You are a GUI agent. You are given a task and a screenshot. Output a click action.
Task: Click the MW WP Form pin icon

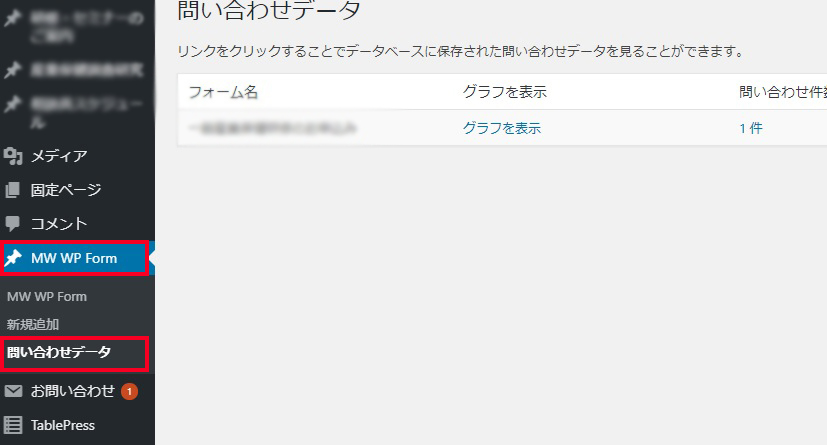point(13,258)
